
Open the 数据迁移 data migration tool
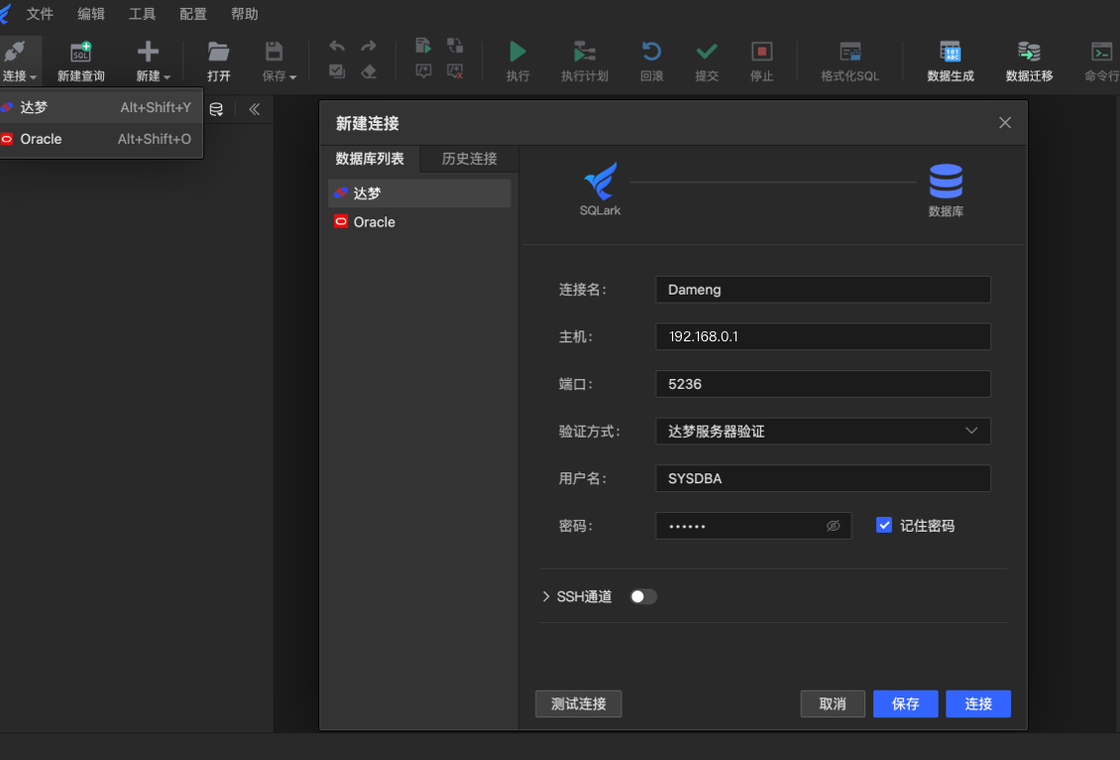1029,61
